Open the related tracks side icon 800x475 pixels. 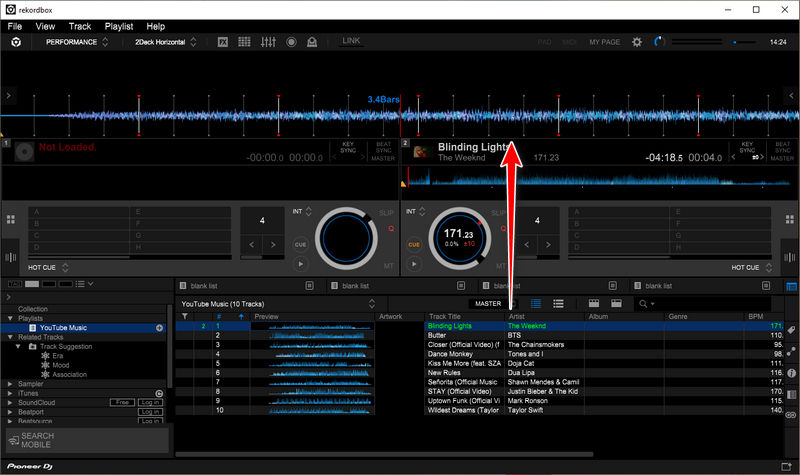pyautogui.click(x=791, y=352)
